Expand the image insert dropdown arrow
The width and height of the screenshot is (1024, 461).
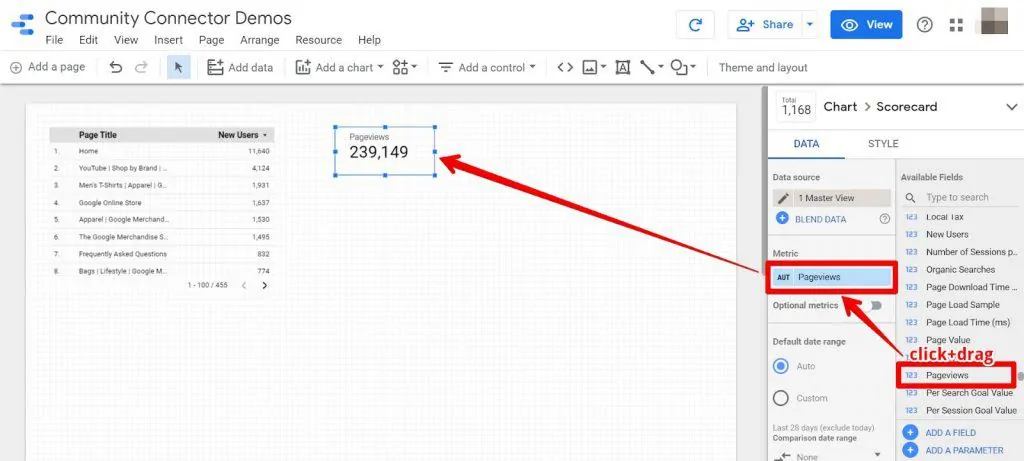click(603, 67)
